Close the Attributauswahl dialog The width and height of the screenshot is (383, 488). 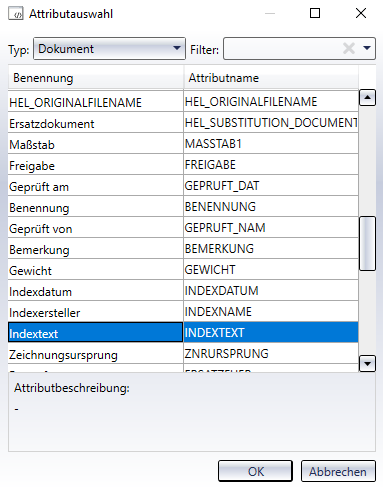[x=361, y=13]
